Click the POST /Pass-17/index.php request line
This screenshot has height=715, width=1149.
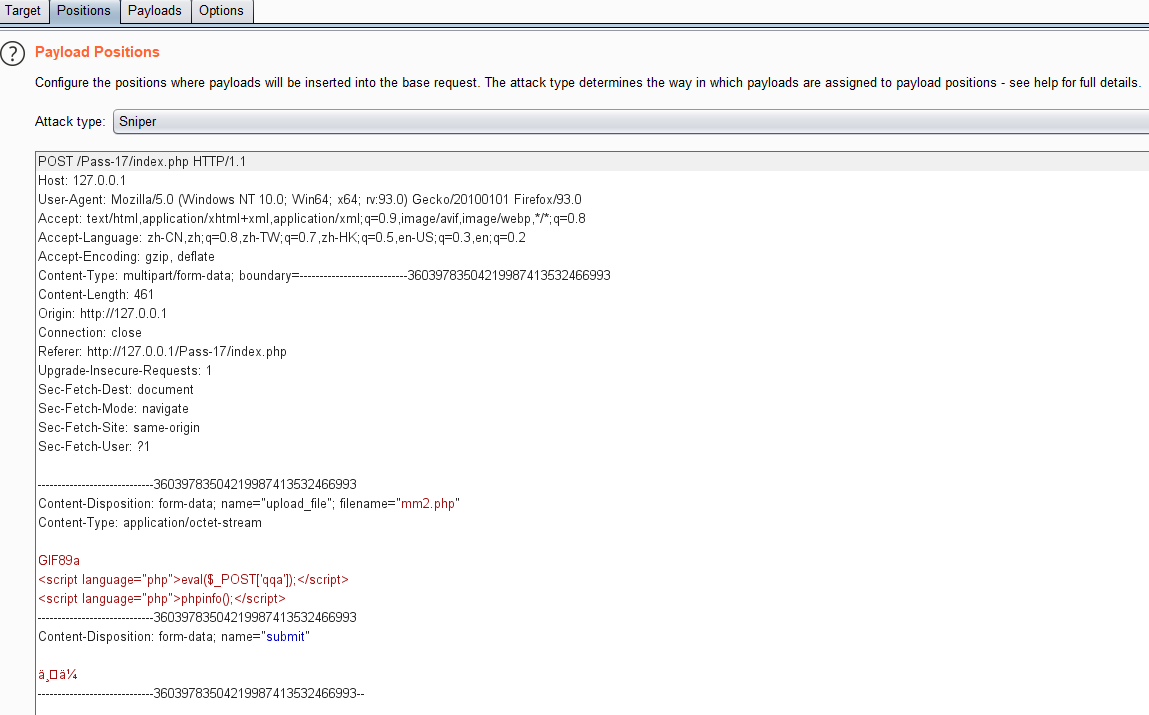pyautogui.click(x=142, y=161)
